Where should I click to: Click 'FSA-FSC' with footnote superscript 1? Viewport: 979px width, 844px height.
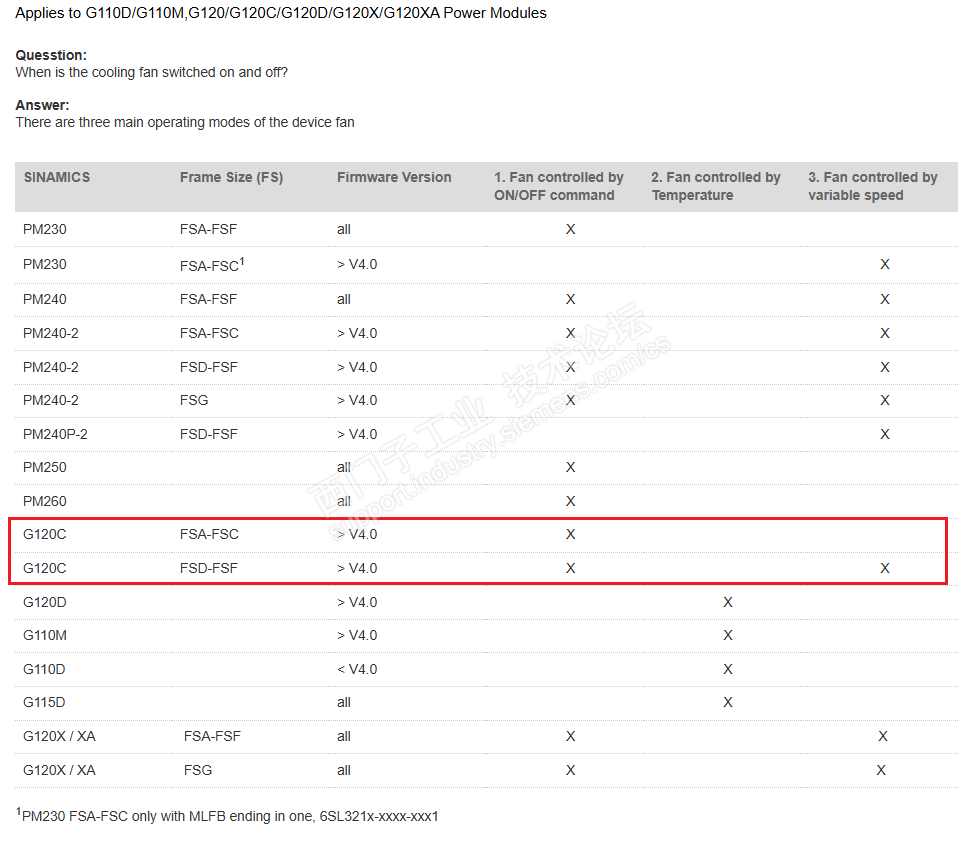point(212,265)
